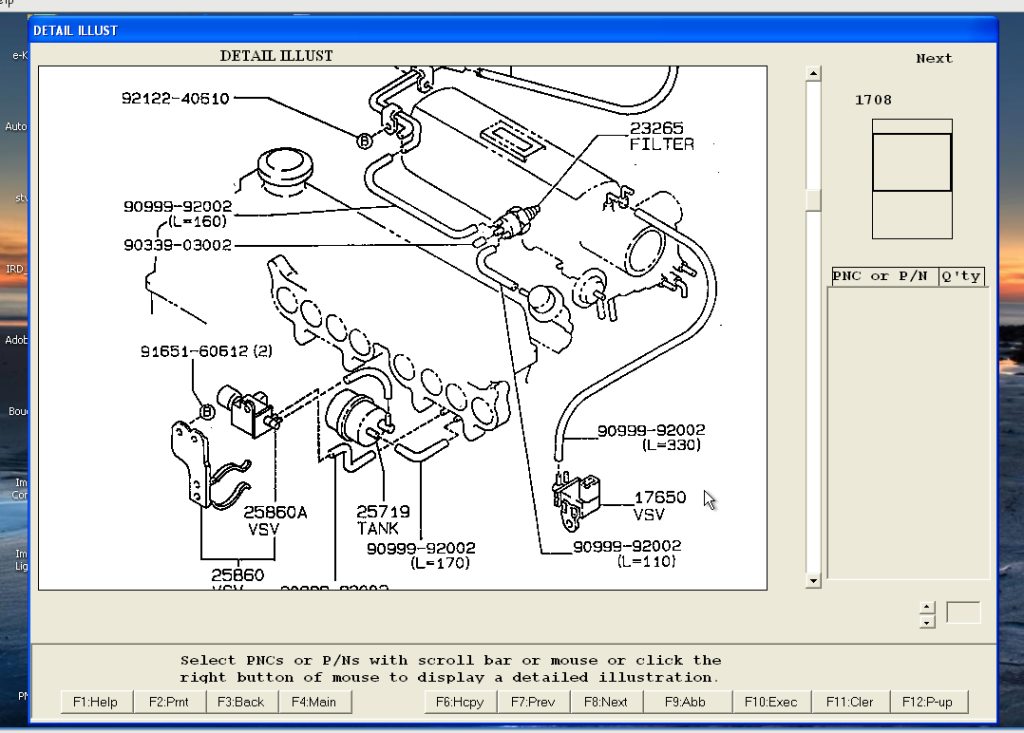The width and height of the screenshot is (1024, 733).
Task: Click the vertical scrollbar thumb
Action: click(x=813, y=200)
